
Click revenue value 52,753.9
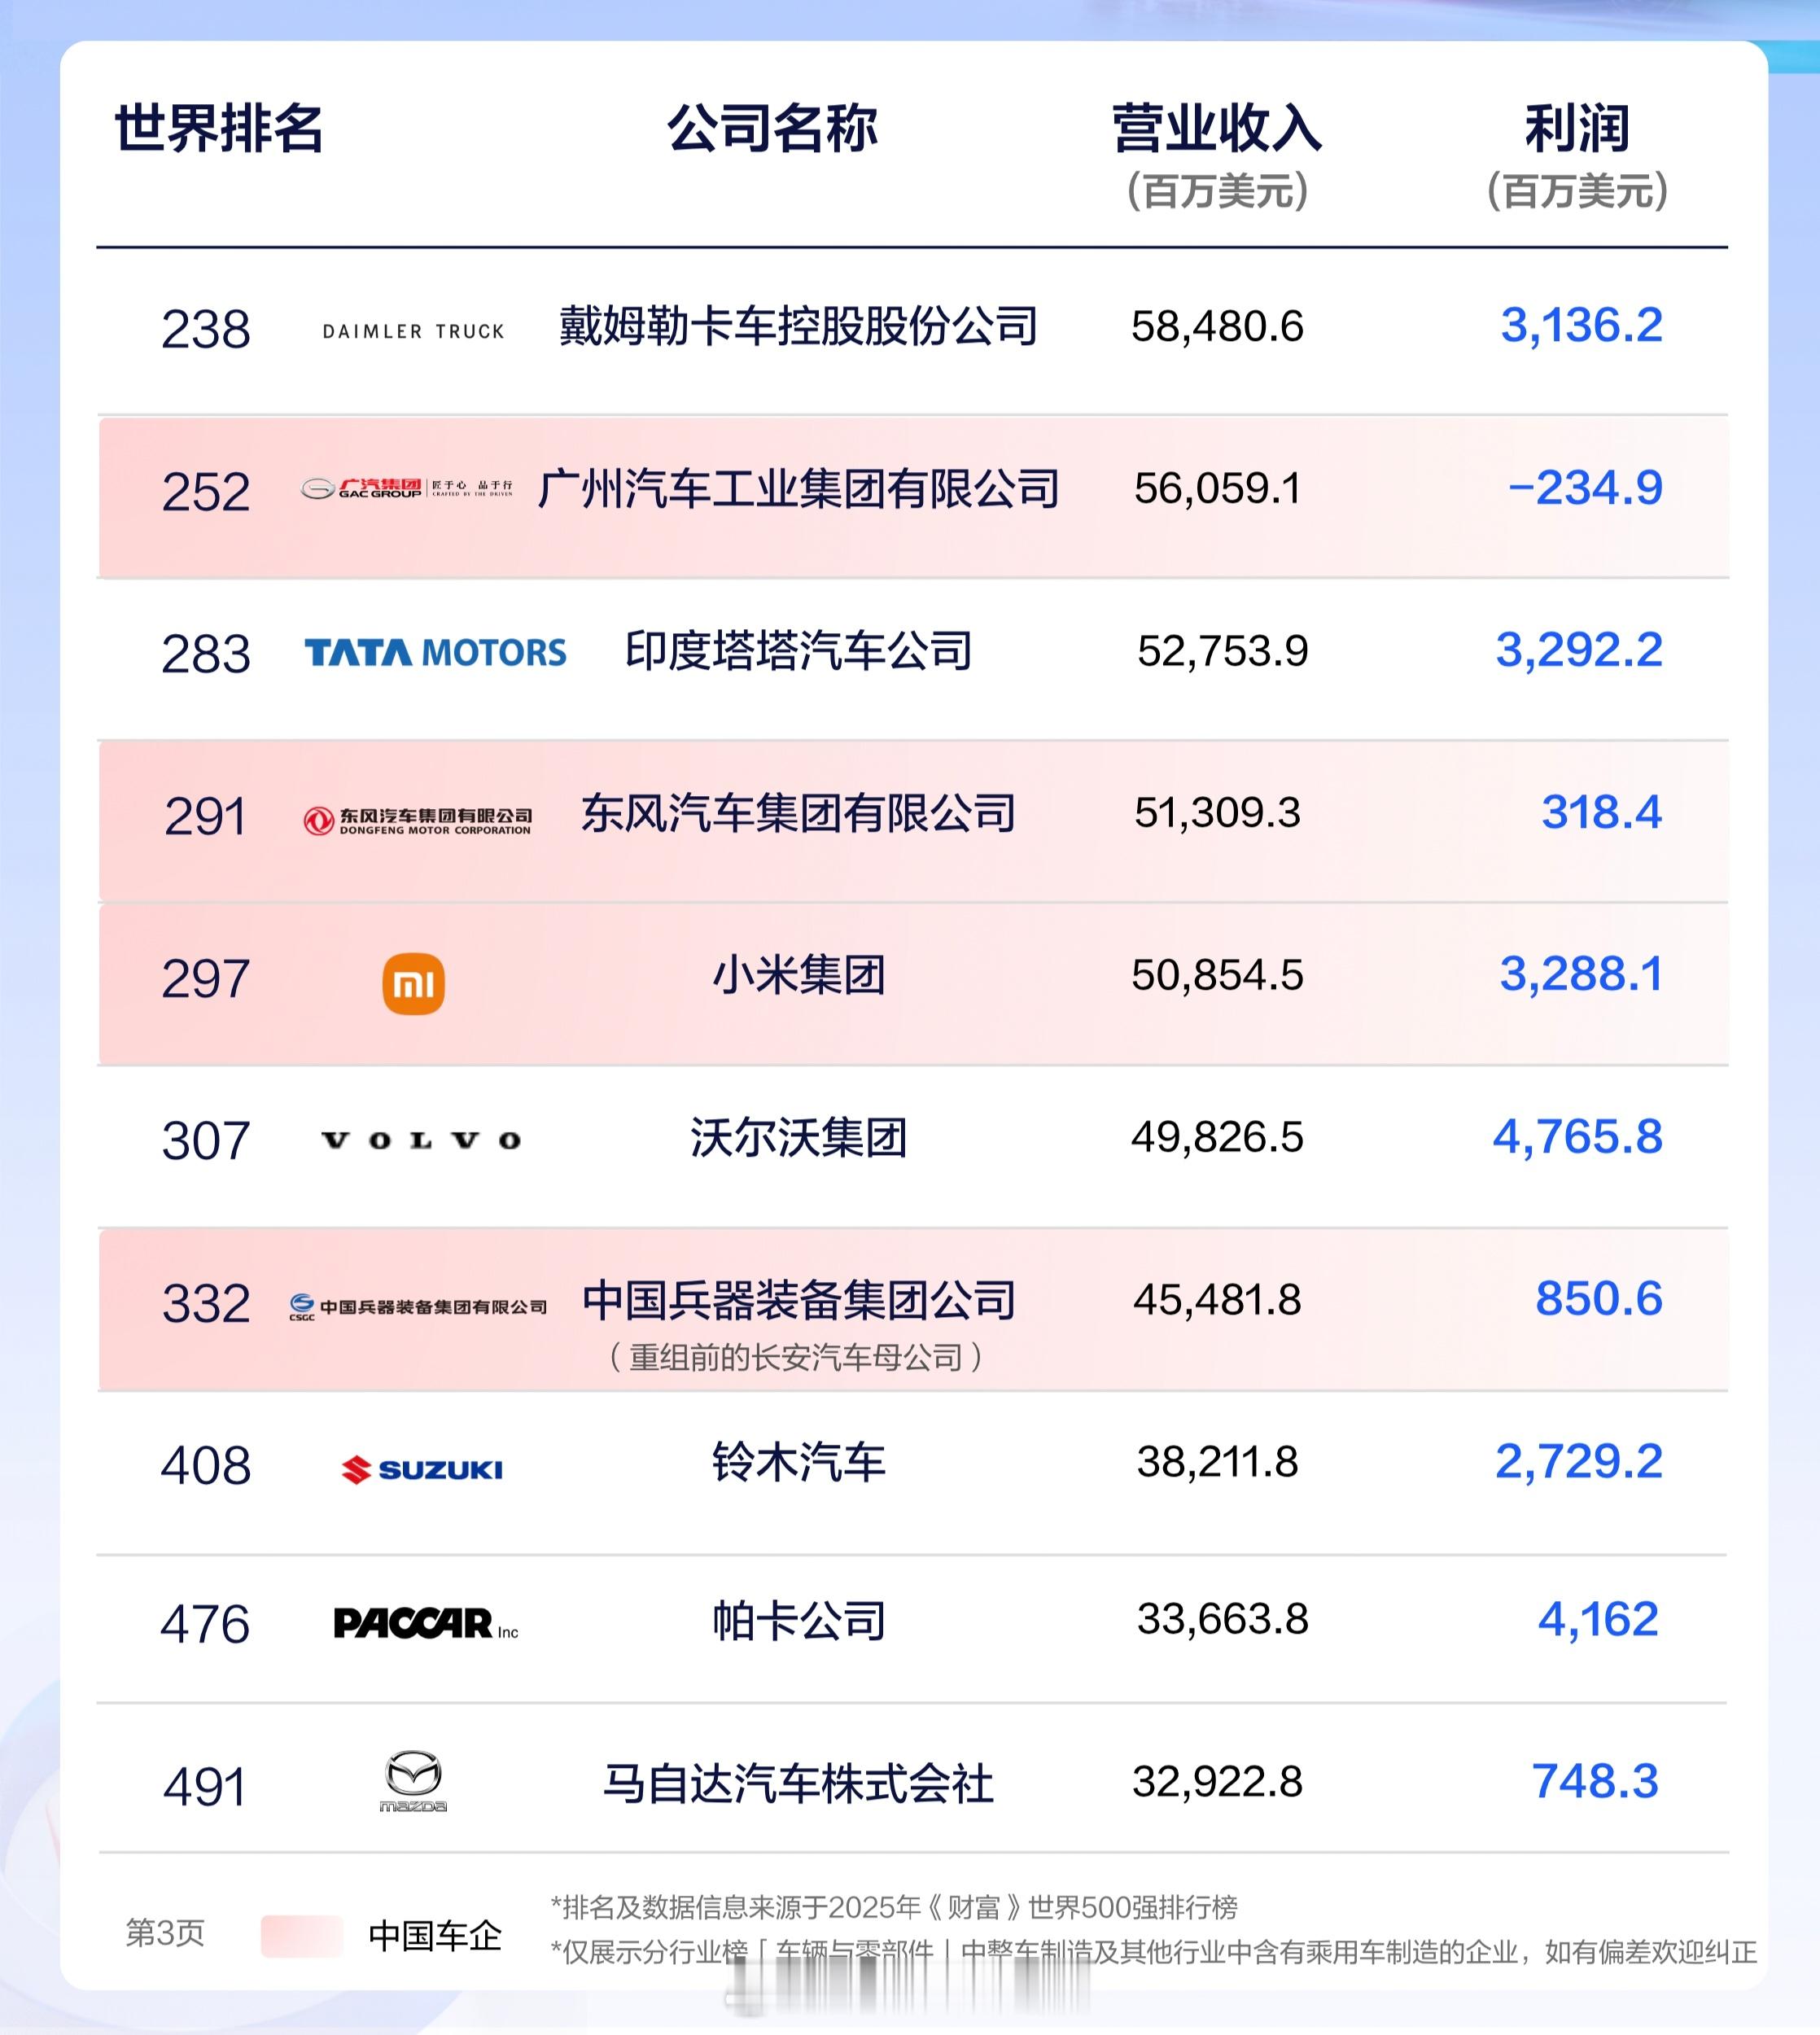1222,652
